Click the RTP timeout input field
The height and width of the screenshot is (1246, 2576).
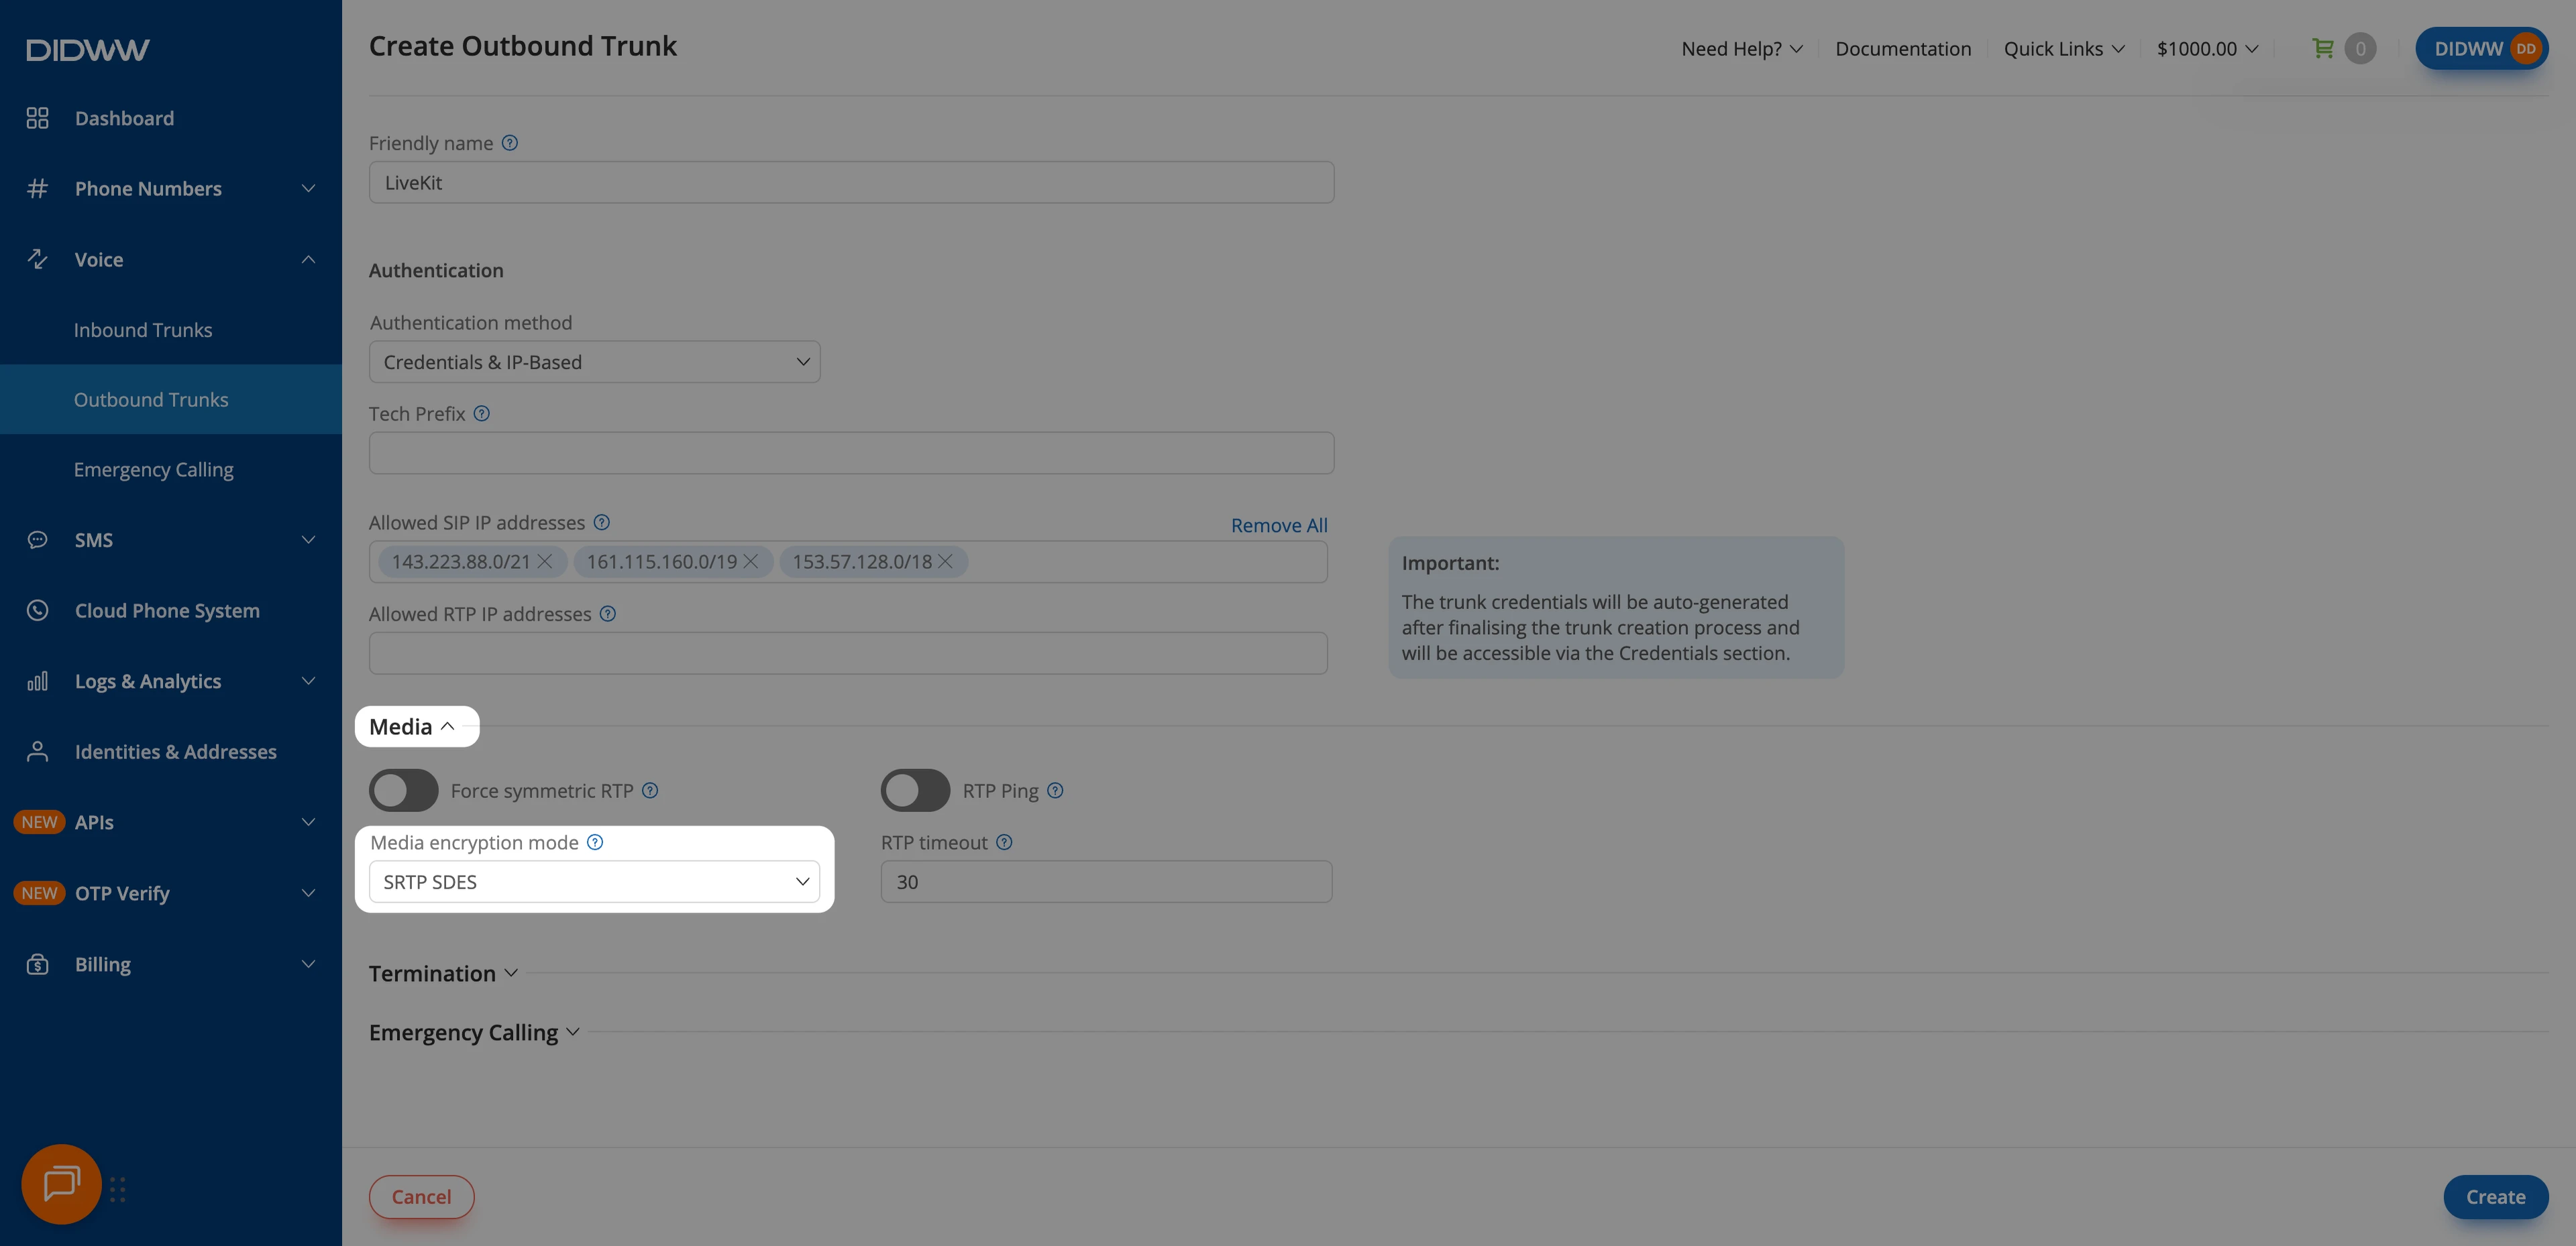tap(1106, 881)
